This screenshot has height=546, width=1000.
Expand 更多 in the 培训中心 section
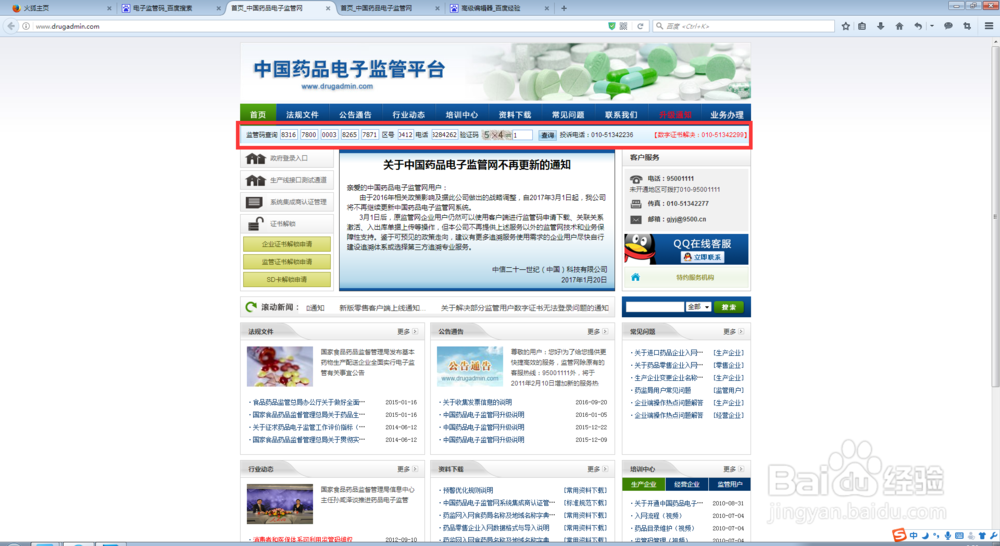click(733, 469)
